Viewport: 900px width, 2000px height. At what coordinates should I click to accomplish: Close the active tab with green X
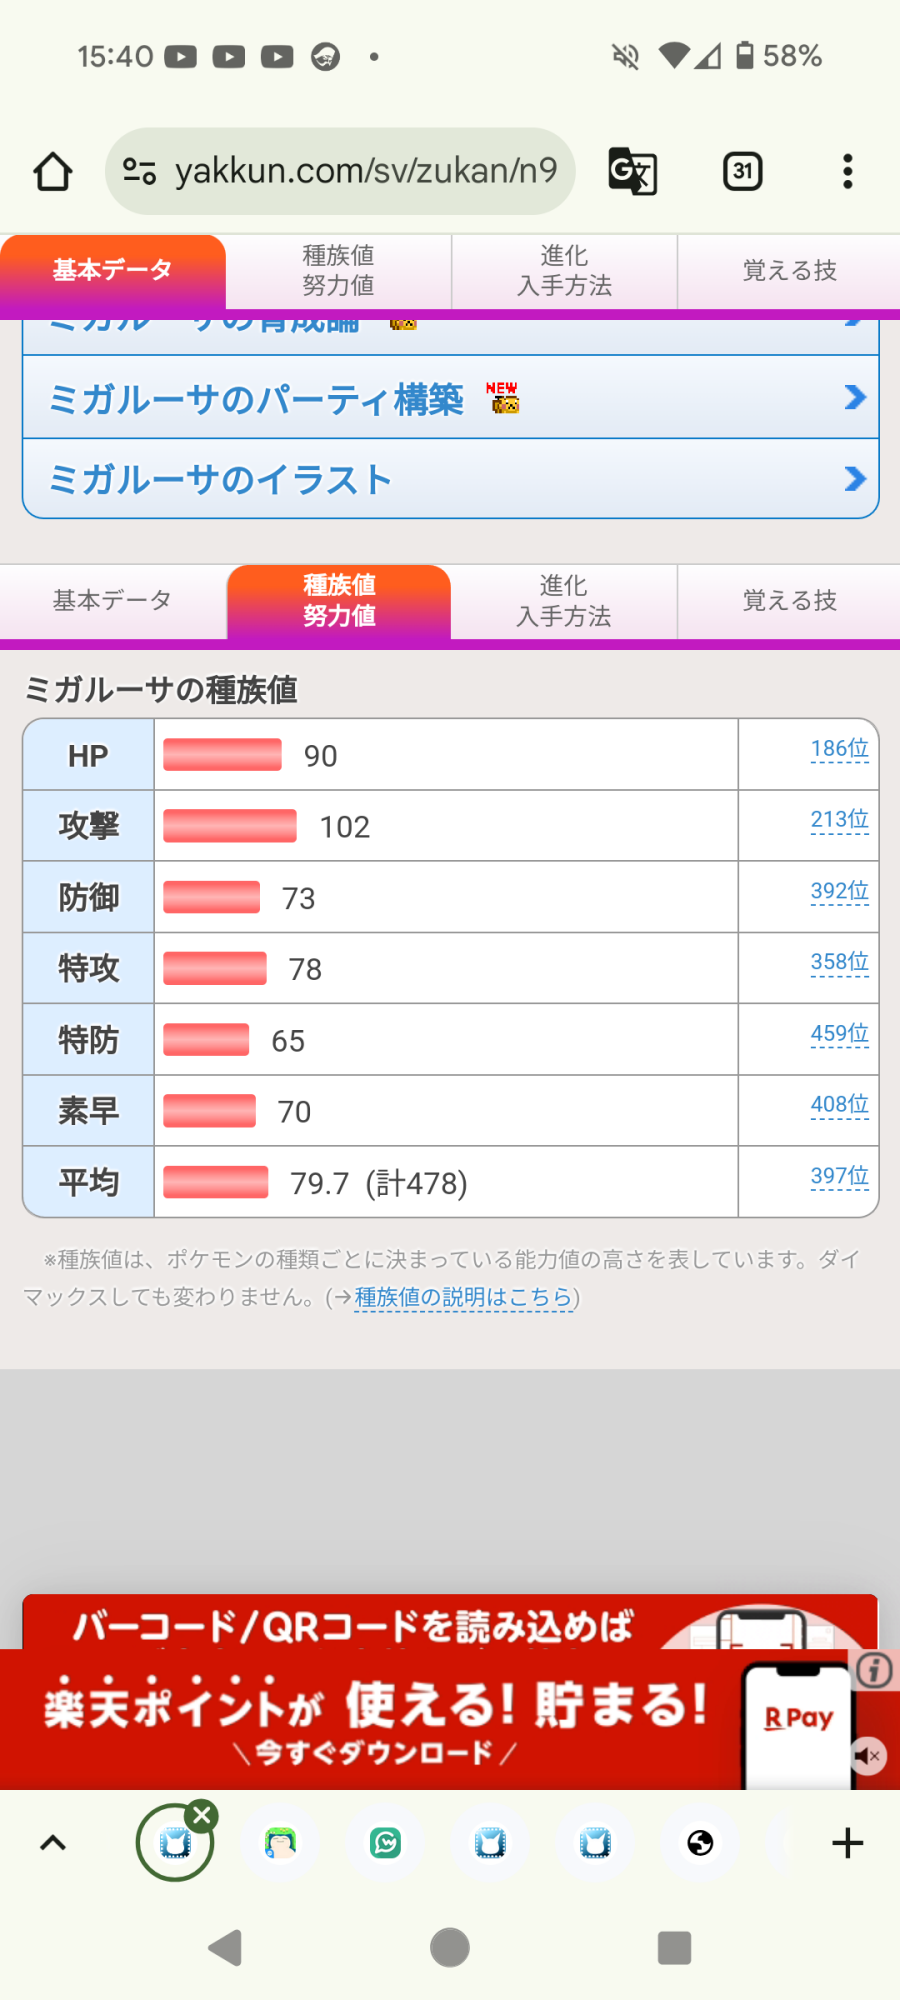click(202, 1815)
